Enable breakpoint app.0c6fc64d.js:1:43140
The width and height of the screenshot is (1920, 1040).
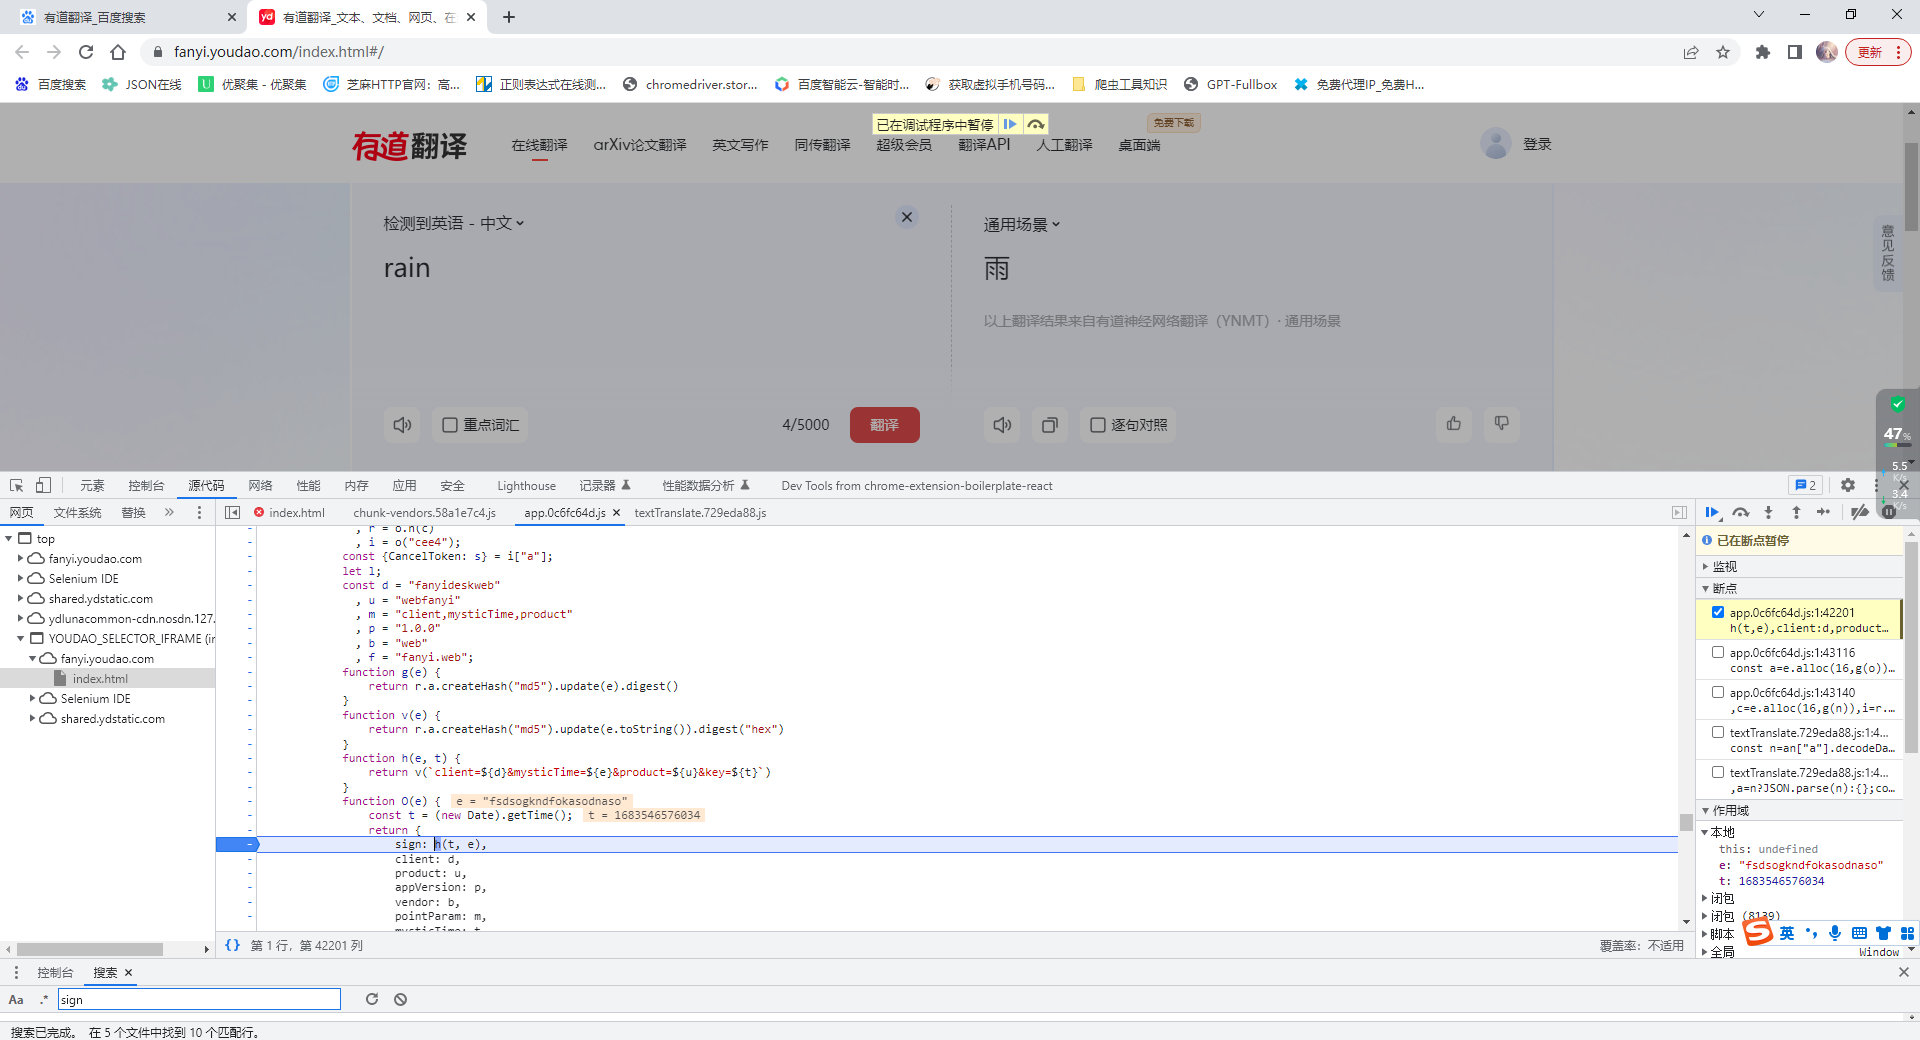(1718, 692)
